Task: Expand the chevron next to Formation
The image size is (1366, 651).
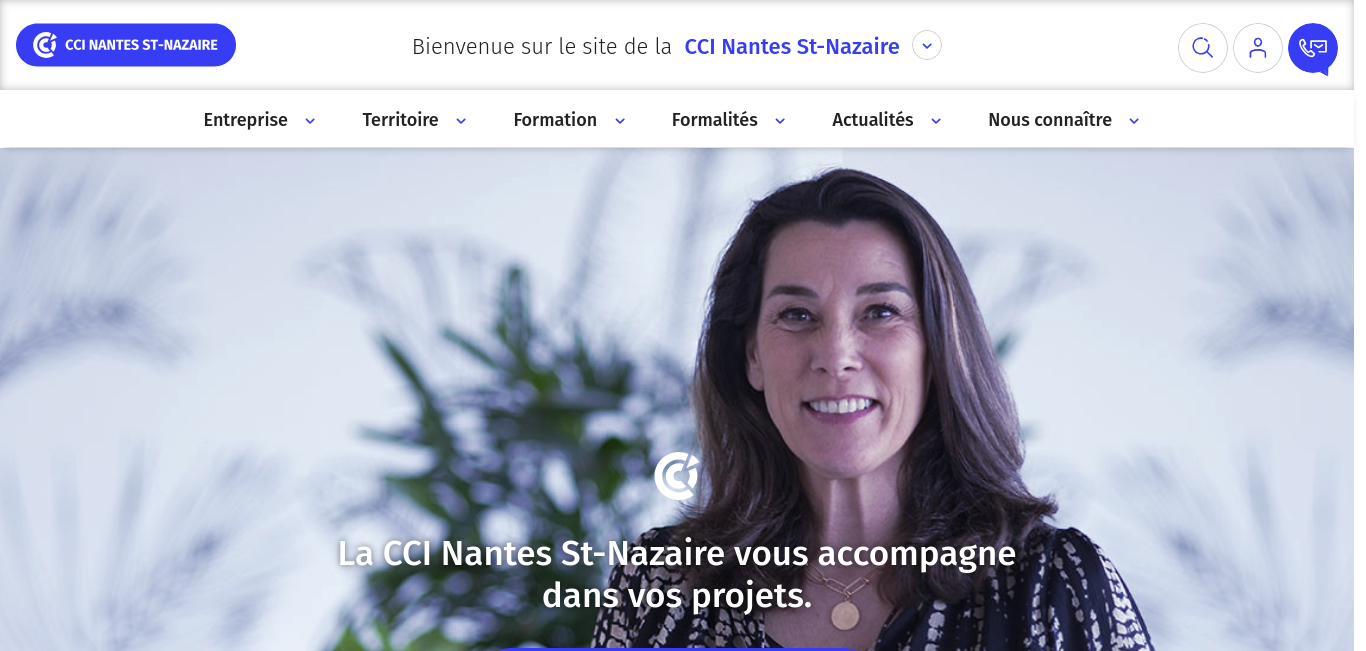Action: tap(620, 121)
